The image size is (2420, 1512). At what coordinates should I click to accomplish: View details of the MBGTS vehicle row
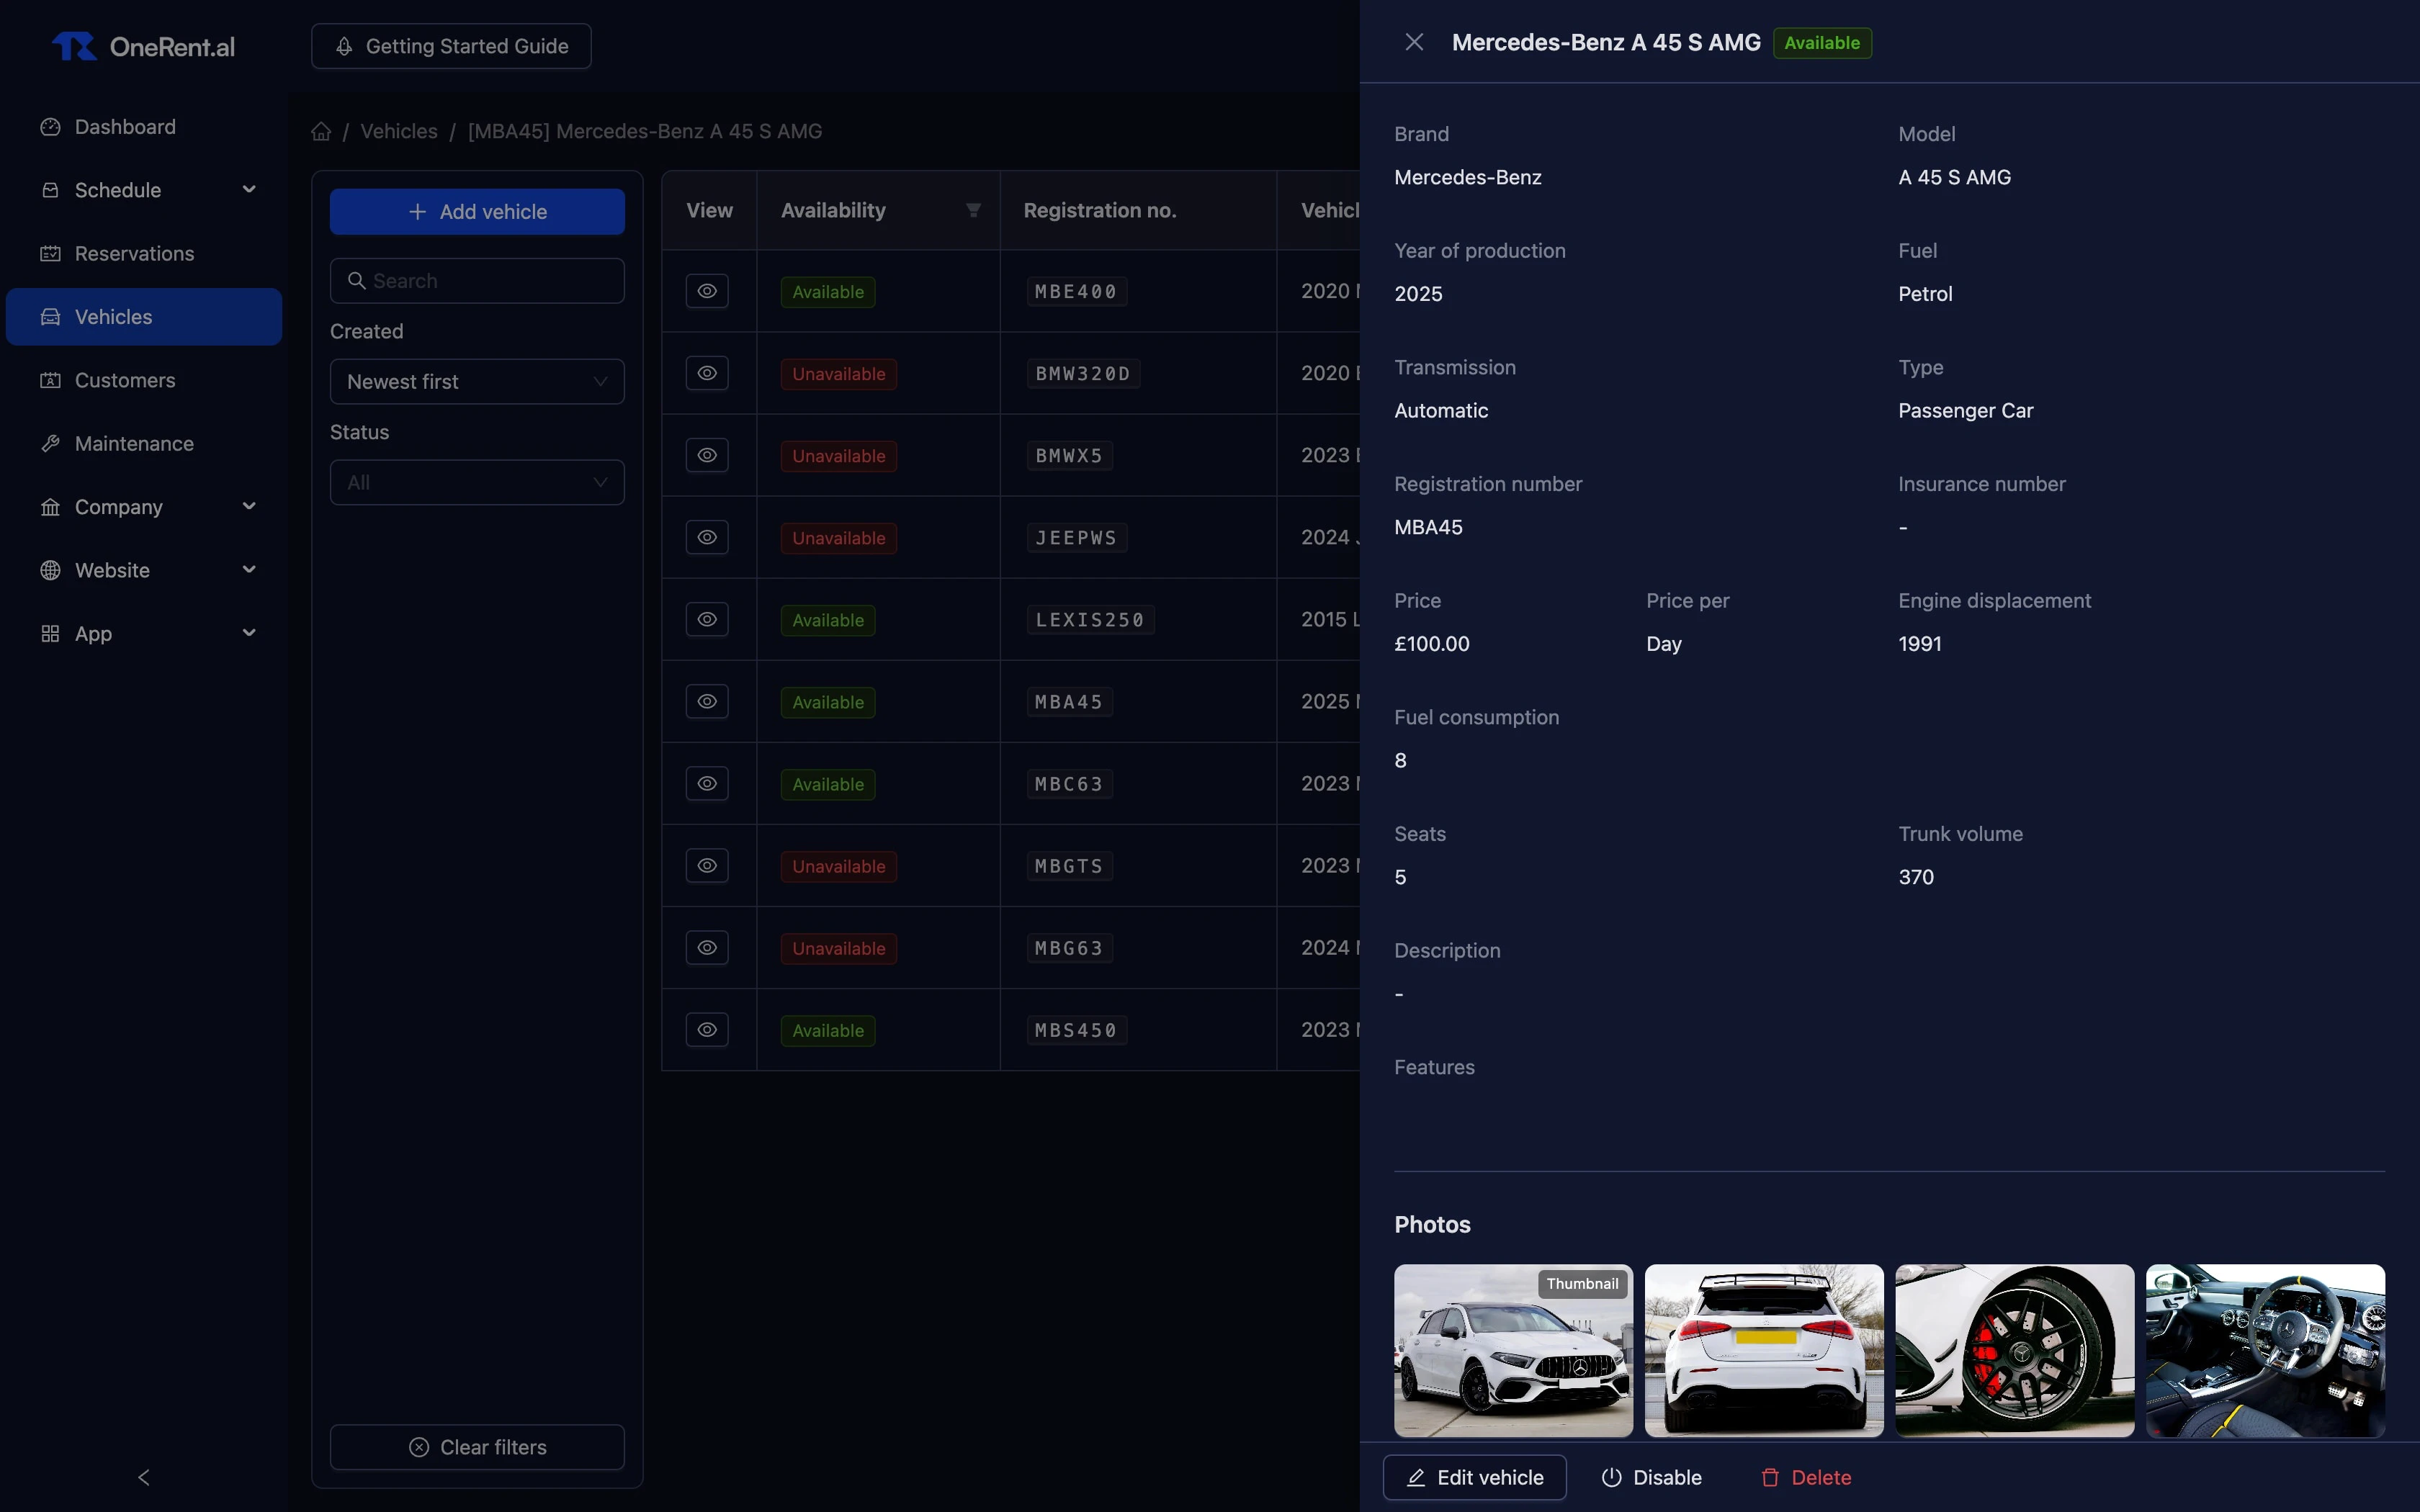pyautogui.click(x=707, y=865)
